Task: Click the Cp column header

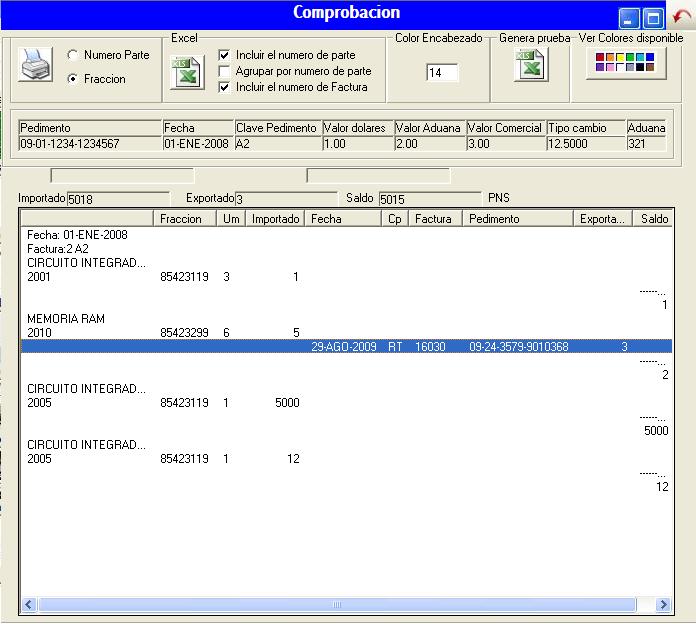Action: pos(395,218)
